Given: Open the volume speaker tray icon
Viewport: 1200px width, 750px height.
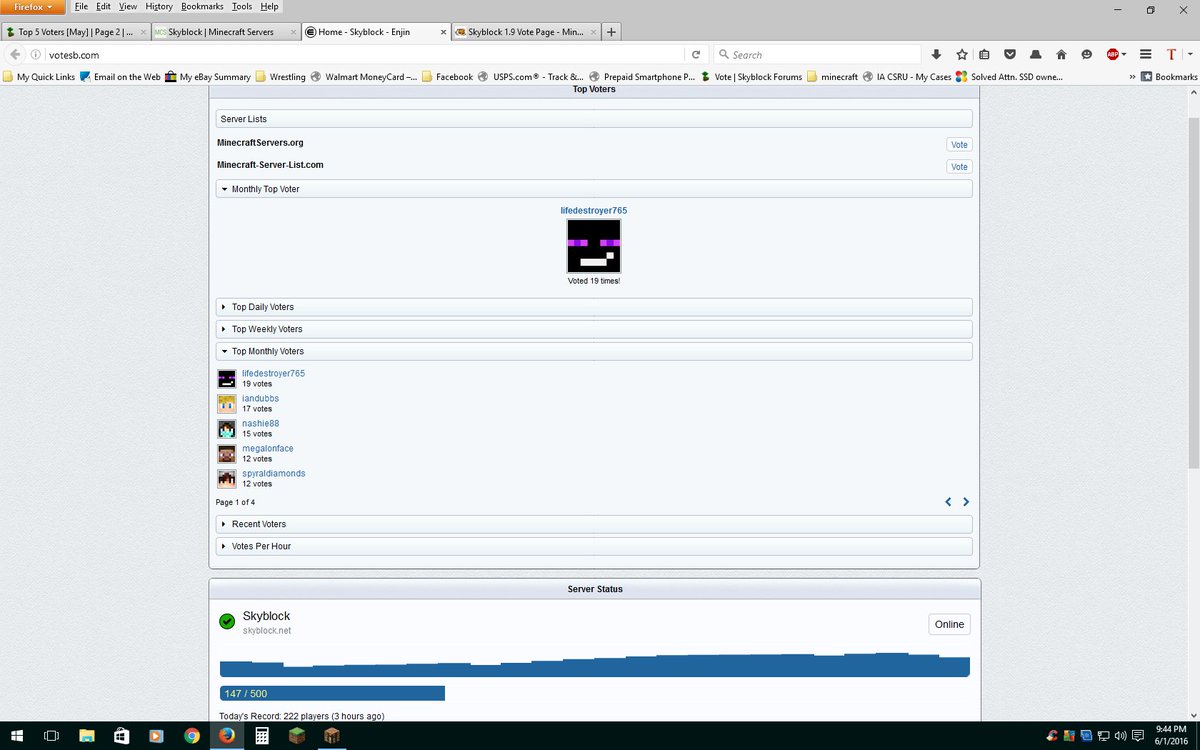Looking at the screenshot, I should click(1120, 736).
